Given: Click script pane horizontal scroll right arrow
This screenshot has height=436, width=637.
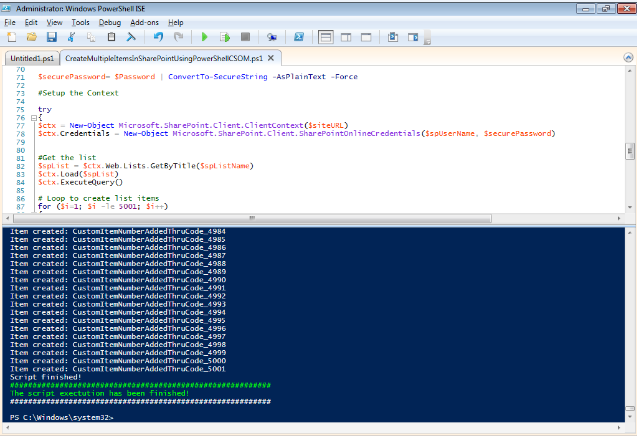Looking at the screenshot, I should tap(619, 219).
